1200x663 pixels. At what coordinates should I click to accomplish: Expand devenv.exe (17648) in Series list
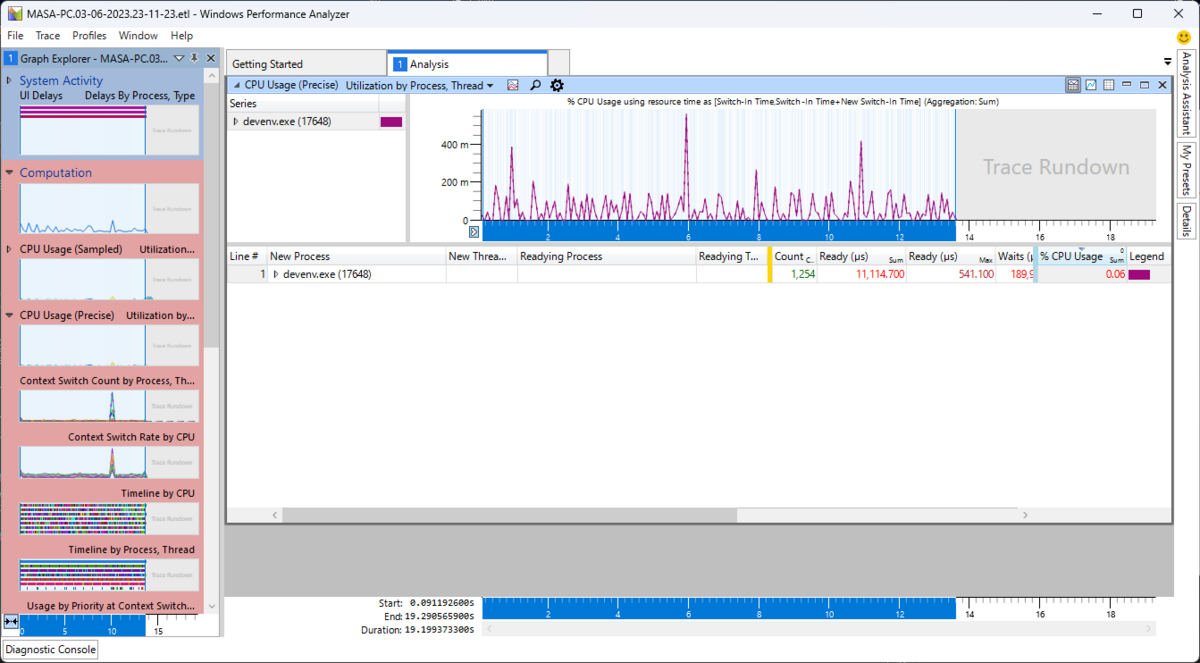(x=236, y=121)
